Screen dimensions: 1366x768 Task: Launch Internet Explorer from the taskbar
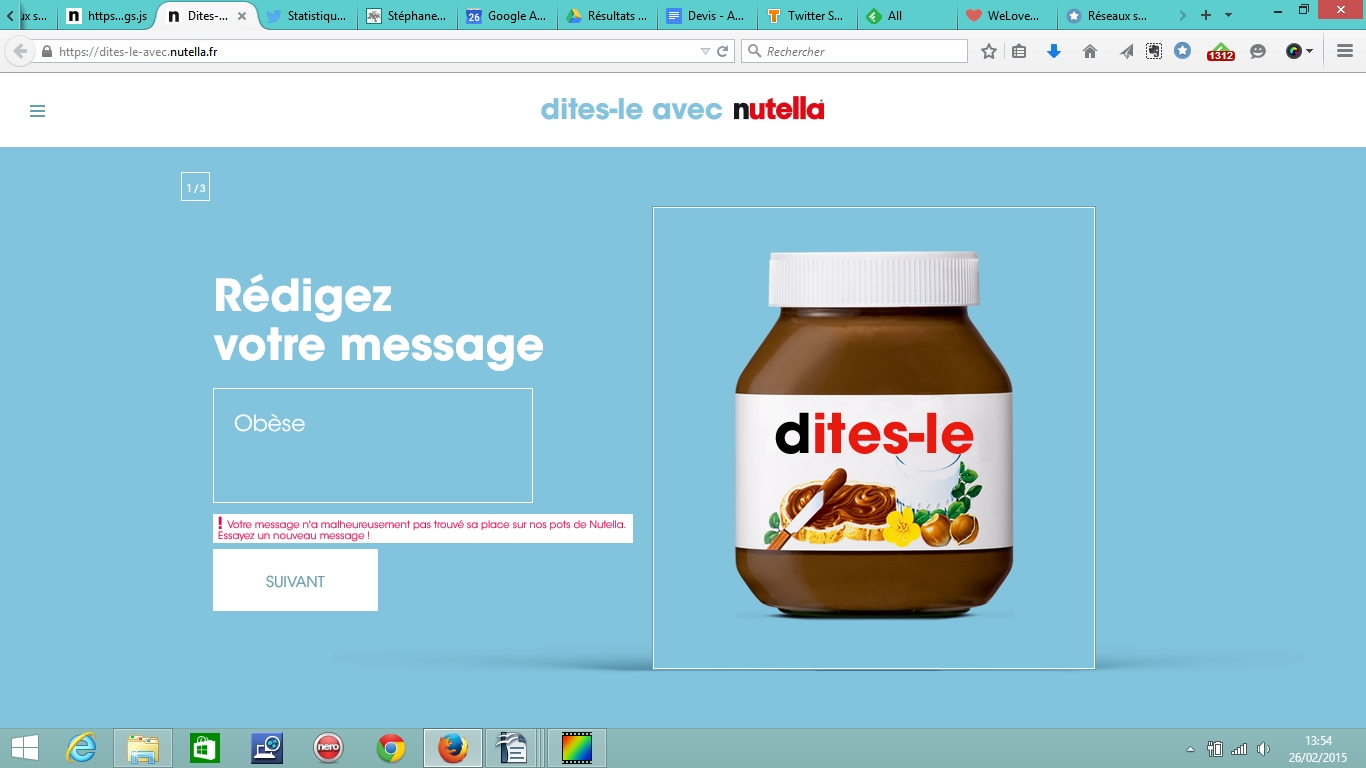pos(81,748)
